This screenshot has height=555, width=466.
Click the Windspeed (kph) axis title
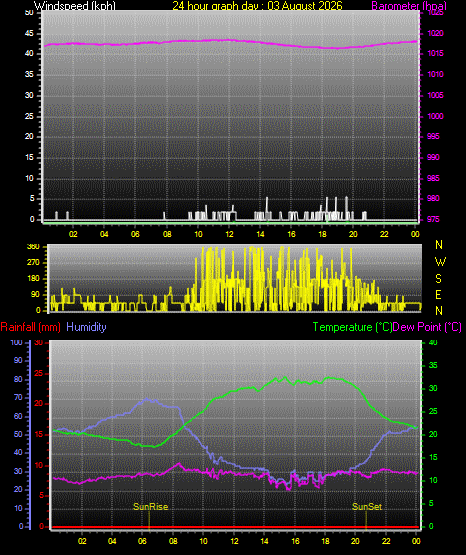(75, 5)
